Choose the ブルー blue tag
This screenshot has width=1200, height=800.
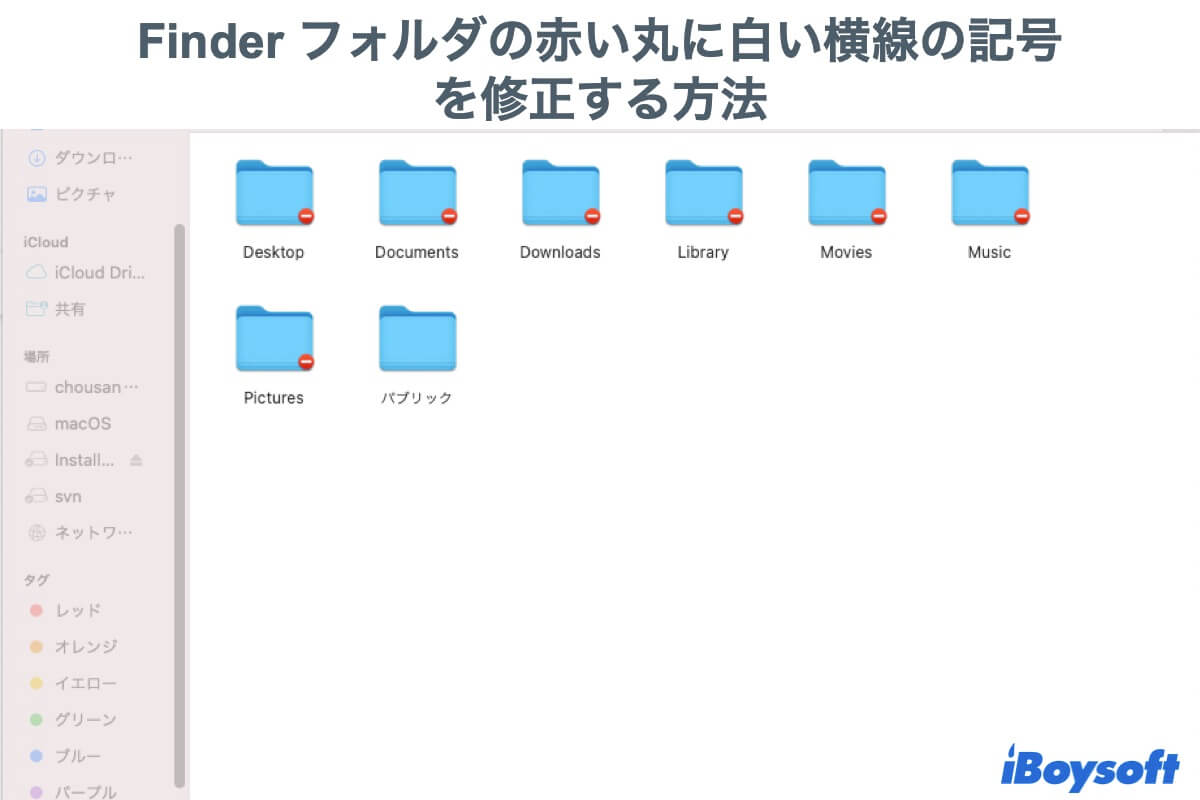pos(66,756)
